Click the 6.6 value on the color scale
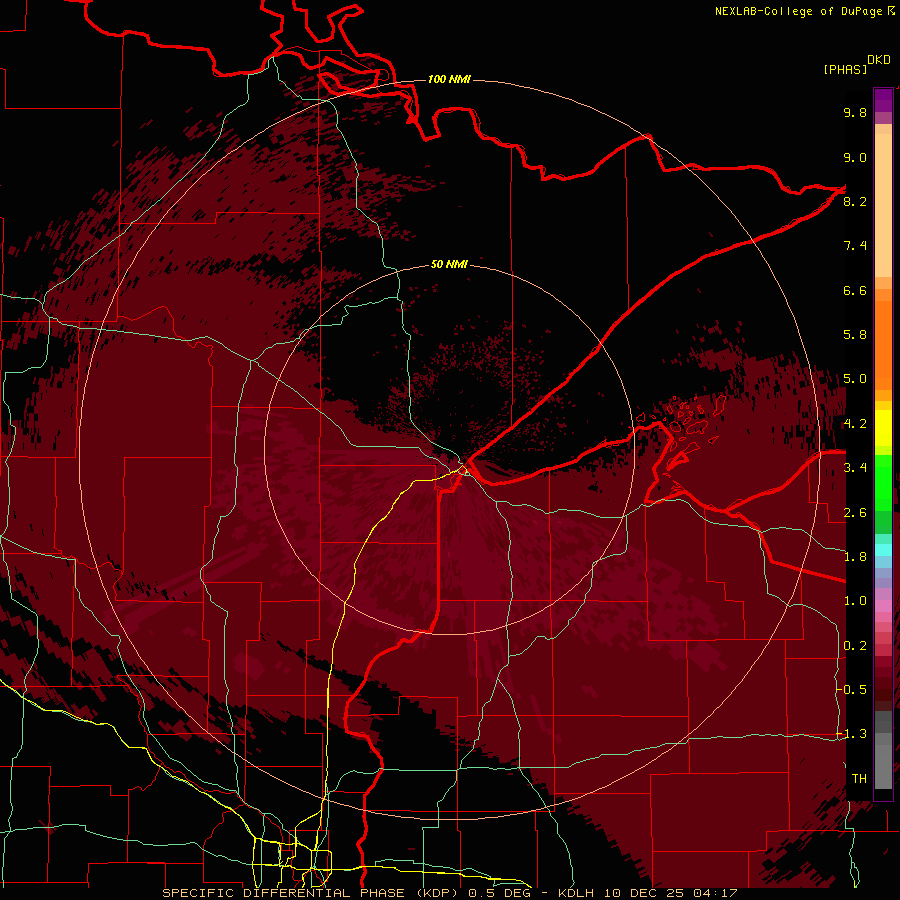Screen dimensions: 900x900 tap(855, 290)
